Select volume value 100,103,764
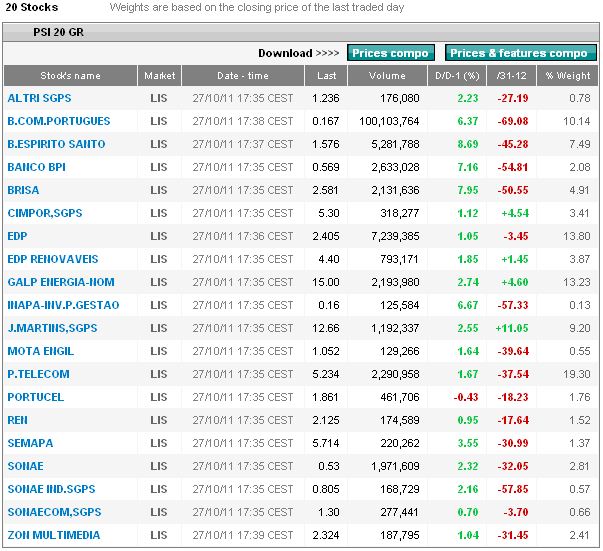 pyautogui.click(x=389, y=121)
